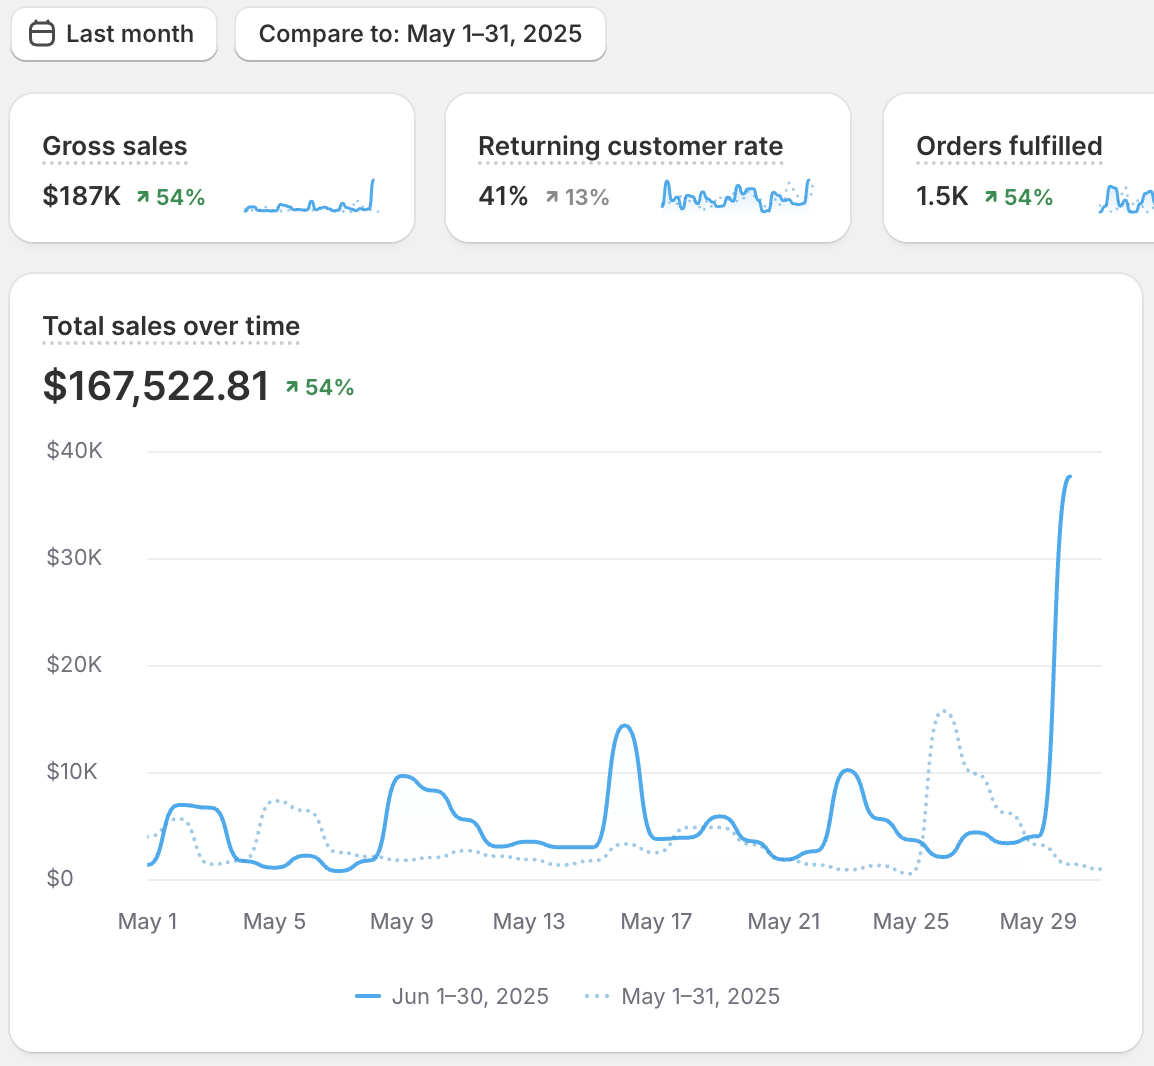Click the $10K y-axis label

tap(72, 772)
